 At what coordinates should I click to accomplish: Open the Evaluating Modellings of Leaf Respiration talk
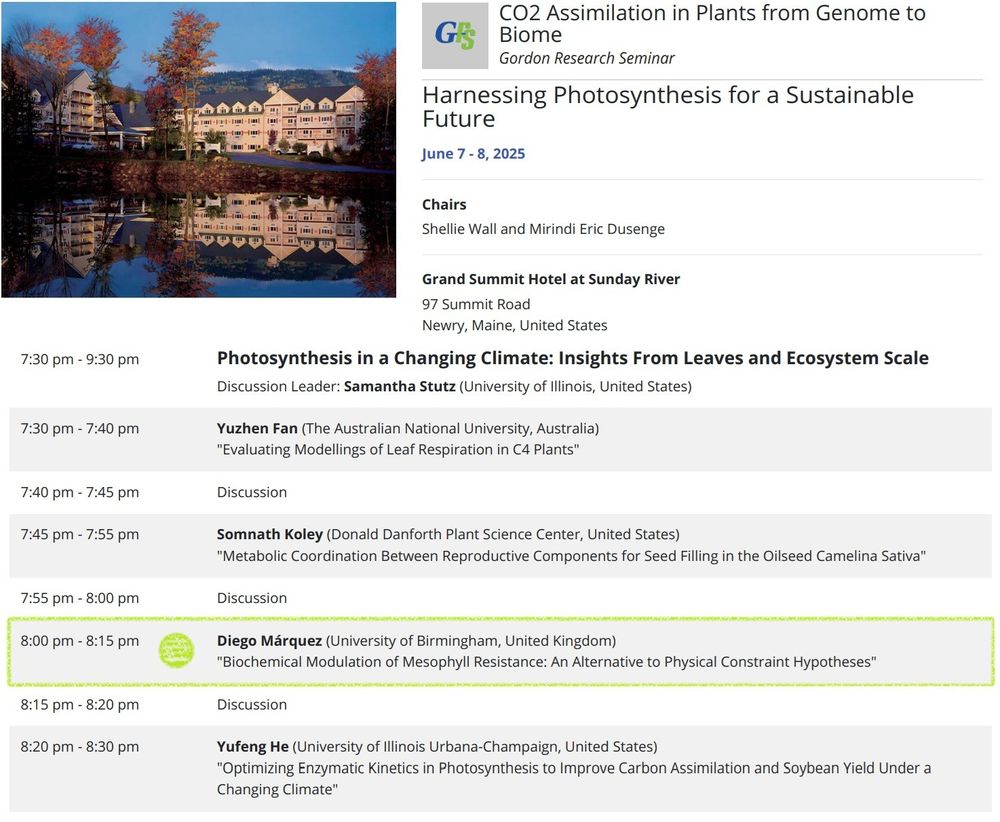click(x=398, y=449)
